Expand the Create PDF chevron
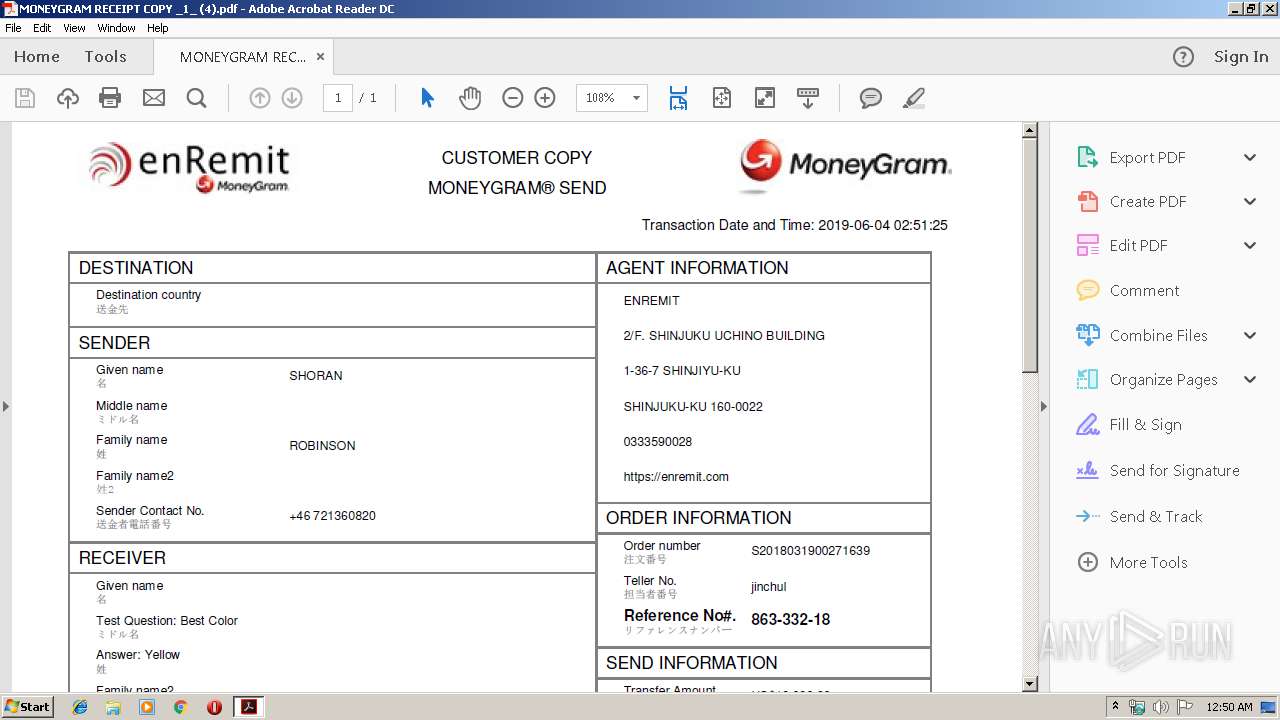Image resolution: width=1280 pixels, height=720 pixels. pos(1250,201)
